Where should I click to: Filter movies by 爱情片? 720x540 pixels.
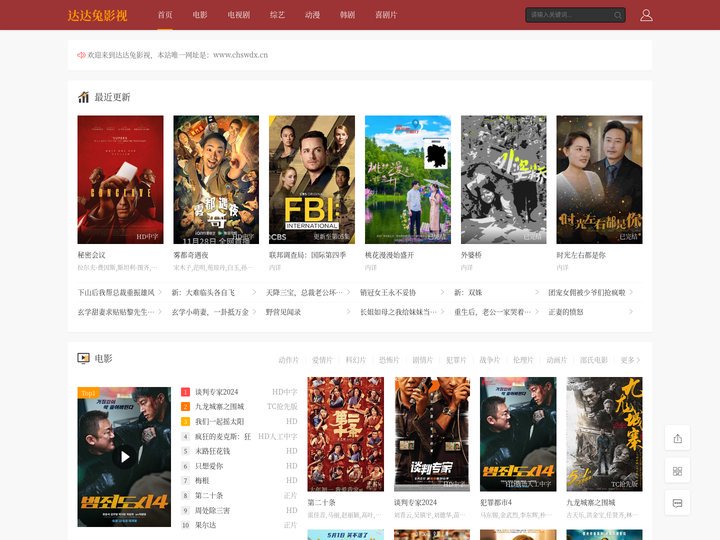point(322,360)
